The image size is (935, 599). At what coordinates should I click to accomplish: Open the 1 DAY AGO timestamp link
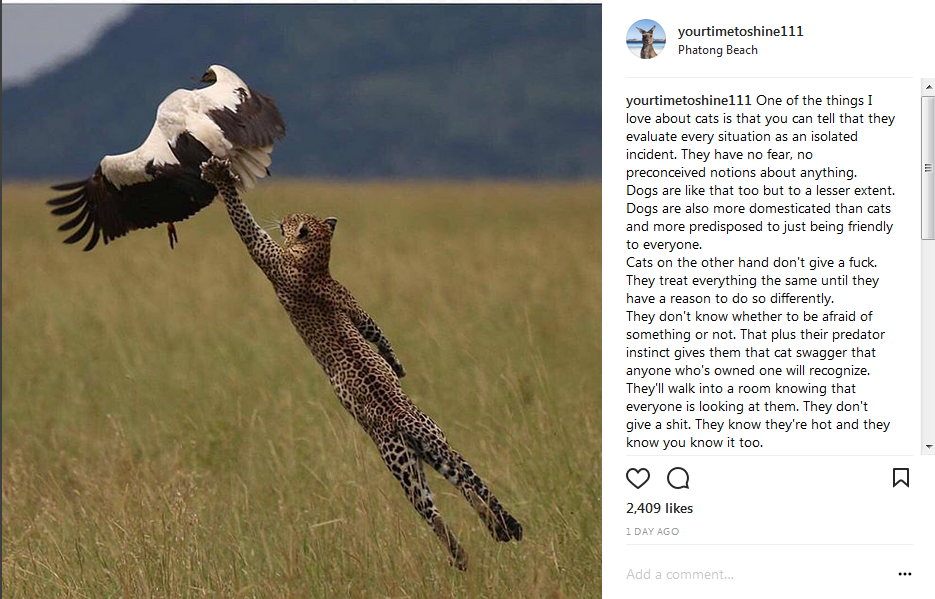pyautogui.click(x=652, y=532)
